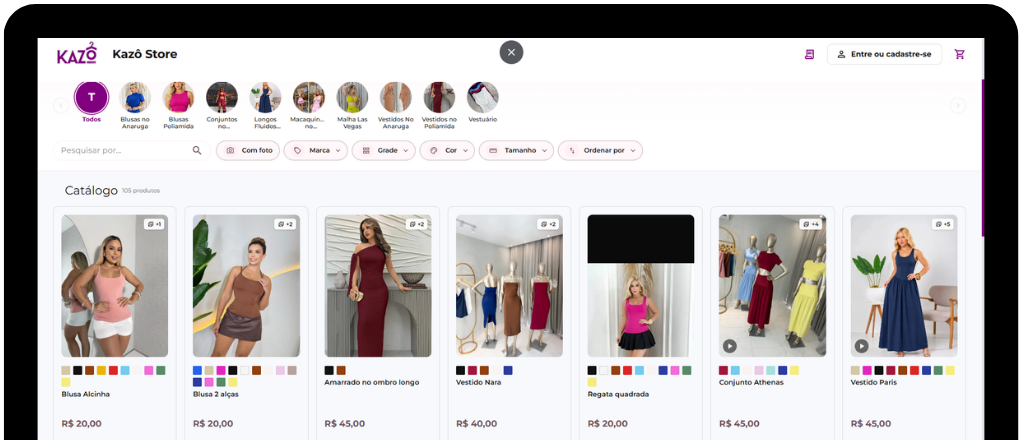Open Blusa Alcinha product photo
The image size is (1023, 440).
pos(115,286)
